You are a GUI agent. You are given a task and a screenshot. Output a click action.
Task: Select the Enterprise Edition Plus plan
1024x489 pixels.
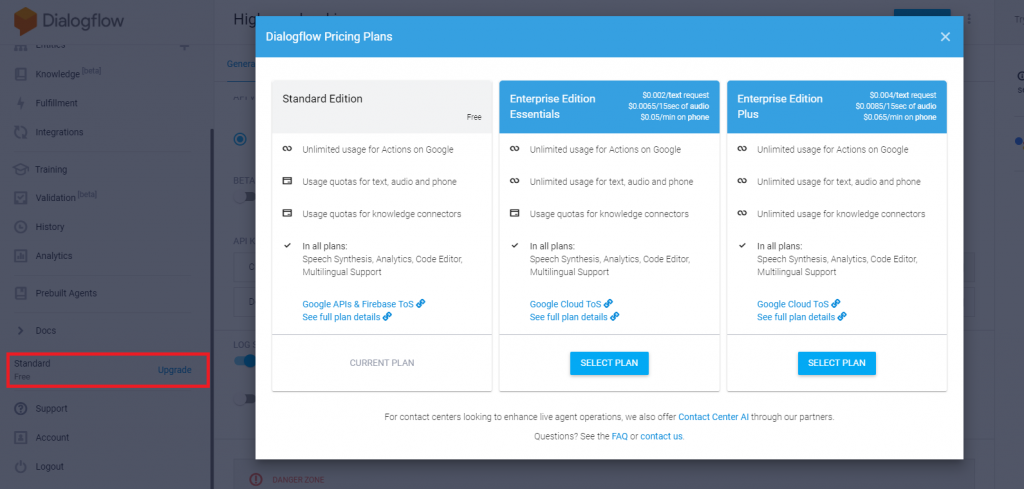(x=836, y=363)
